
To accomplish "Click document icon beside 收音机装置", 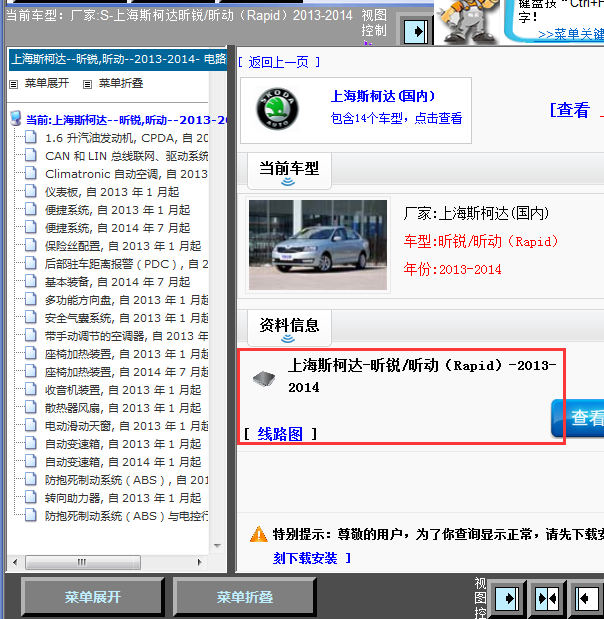I will 30,389.
